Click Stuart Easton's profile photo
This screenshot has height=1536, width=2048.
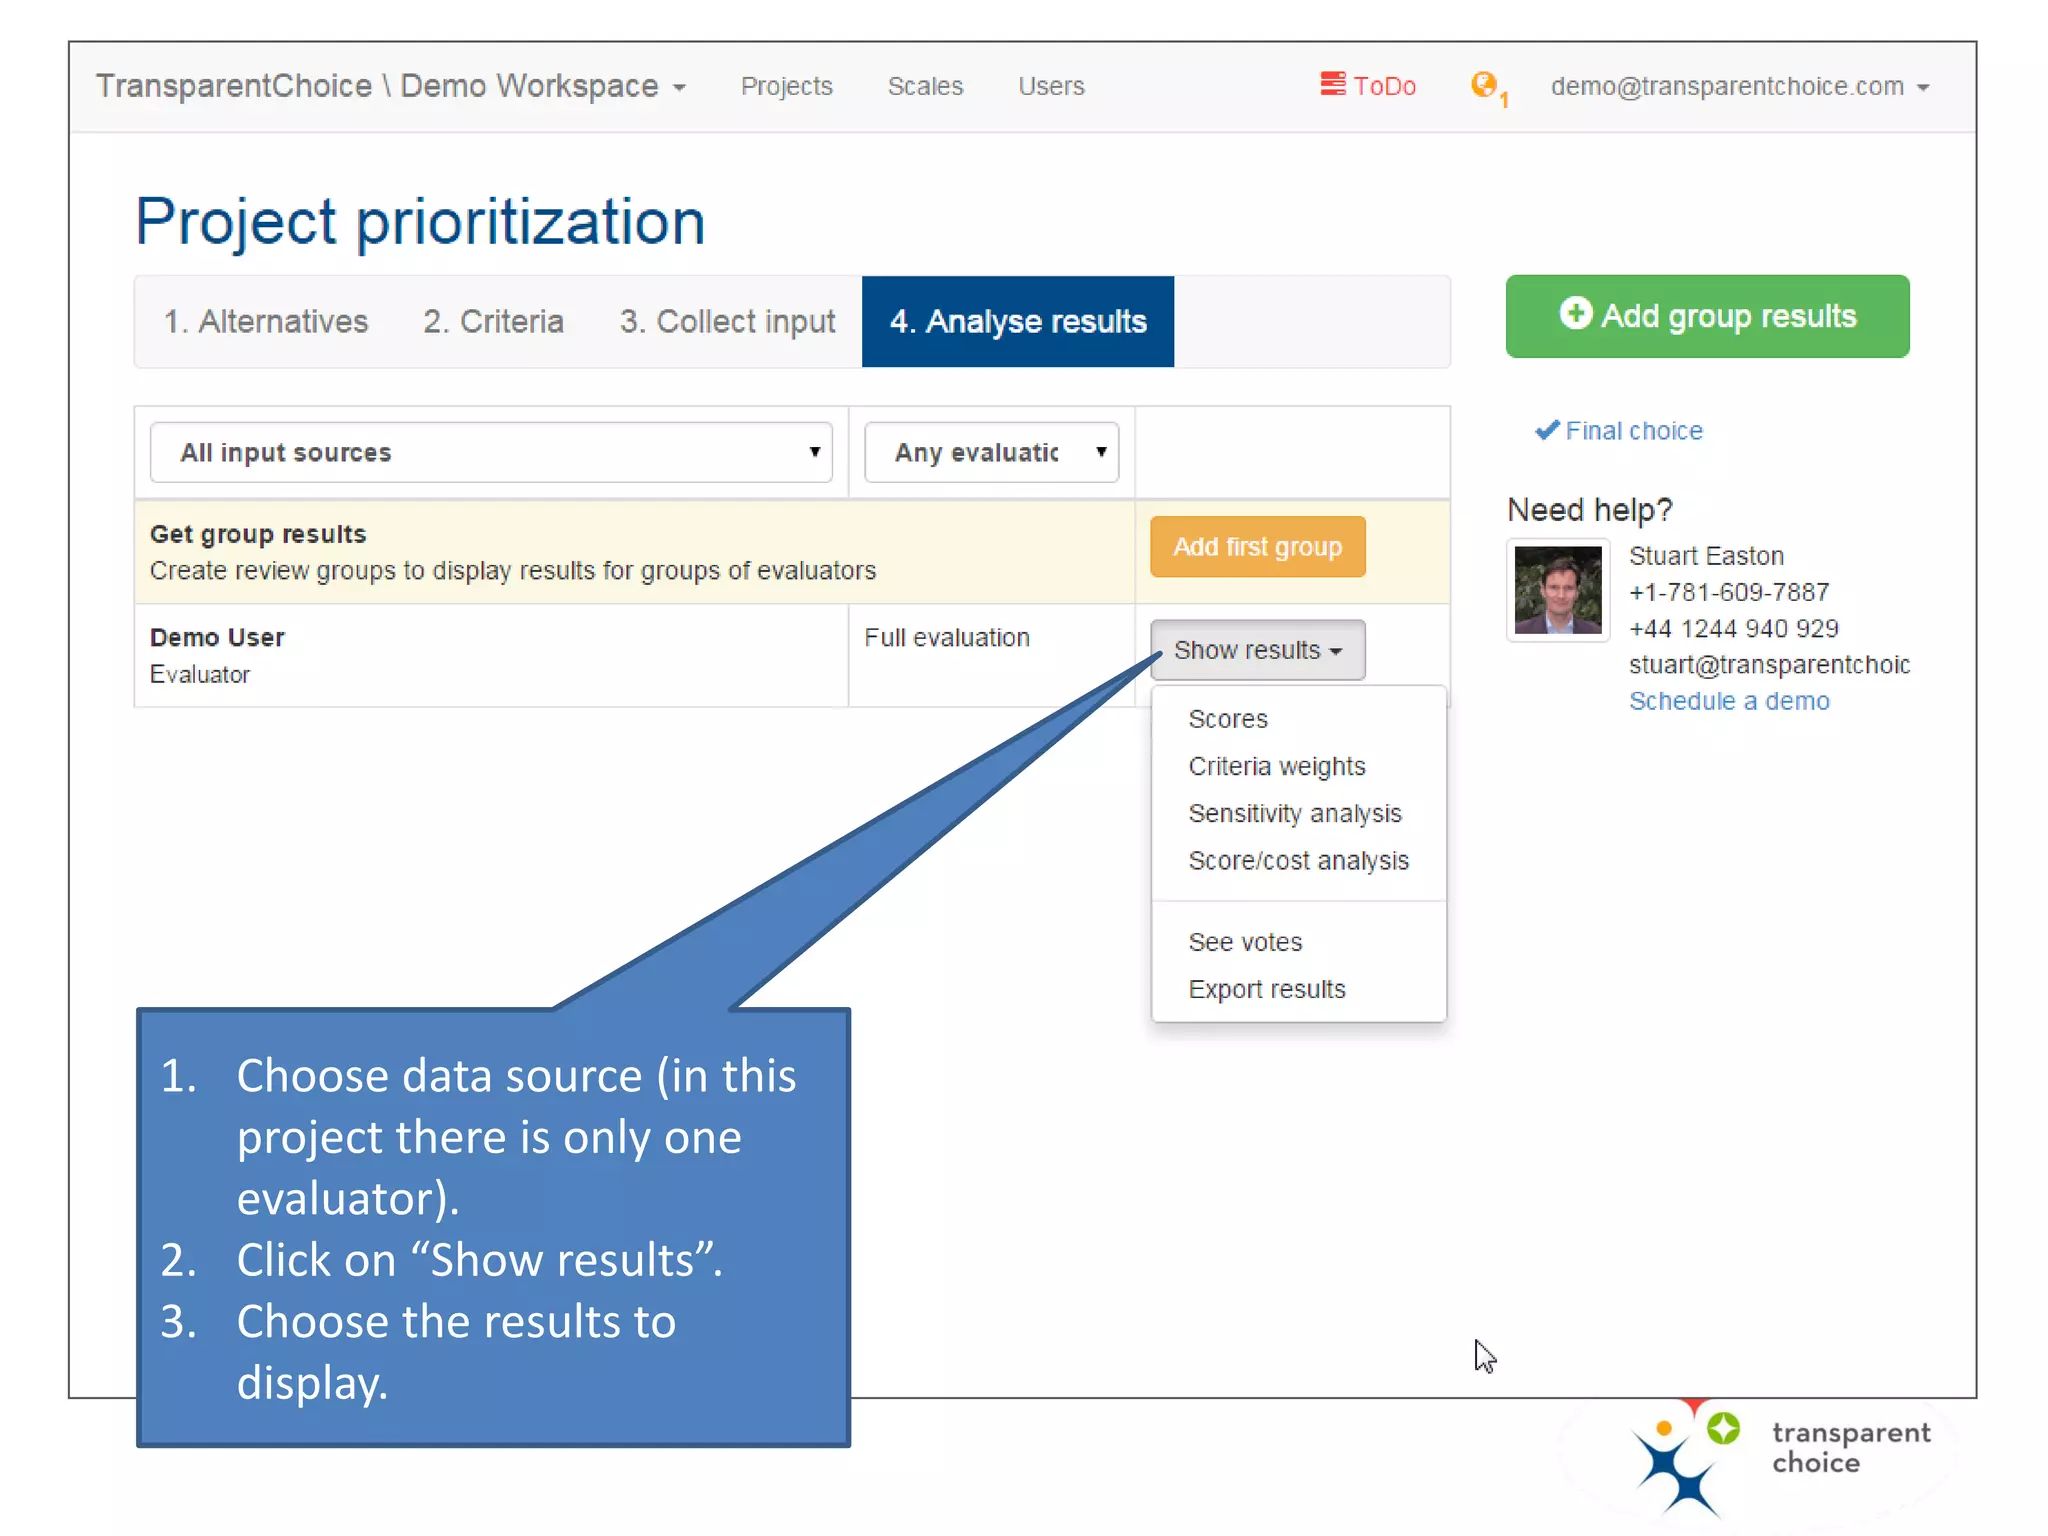[1557, 590]
